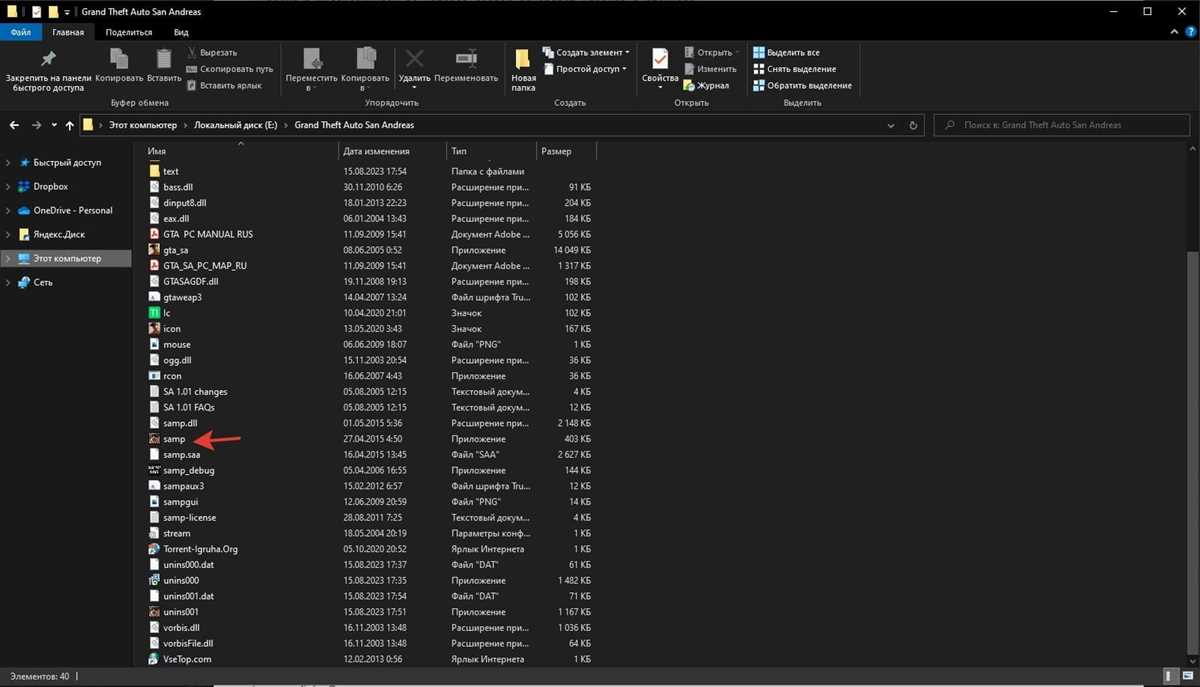Select Этот компьютер in the navigation pane

point(66,258)
